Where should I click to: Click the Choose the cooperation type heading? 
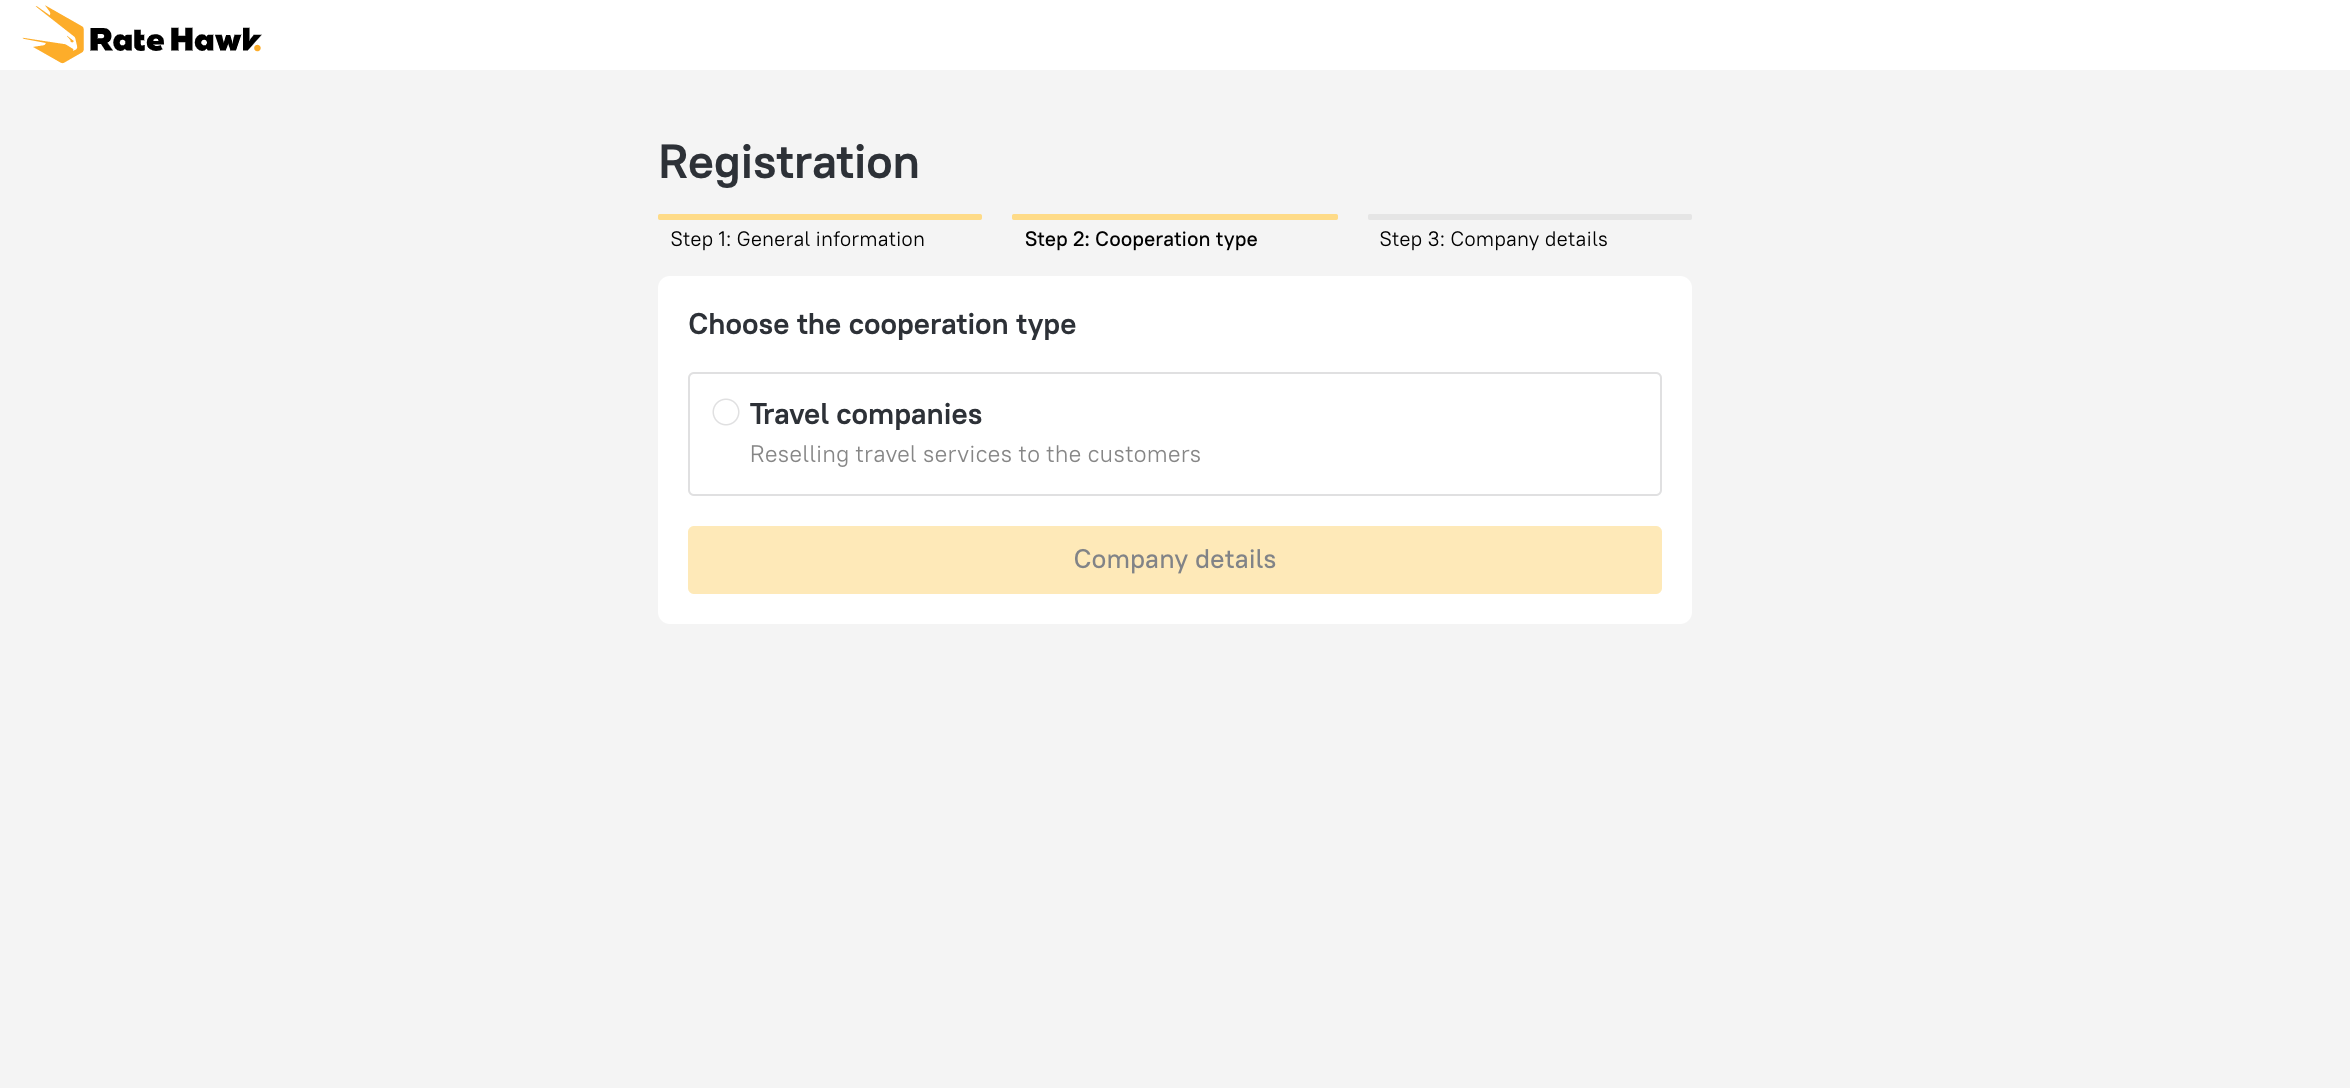(x=881, y=324)
